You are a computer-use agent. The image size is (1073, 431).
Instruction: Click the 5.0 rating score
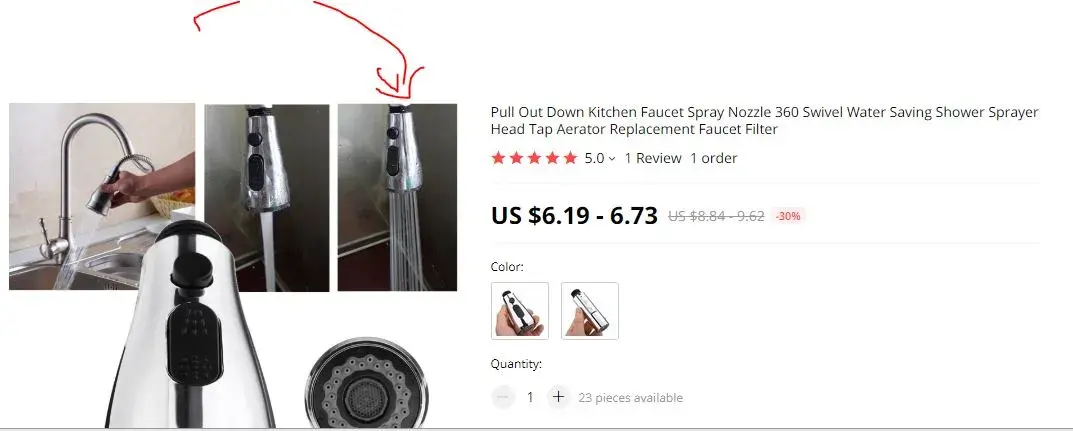[x=594, y=158]
